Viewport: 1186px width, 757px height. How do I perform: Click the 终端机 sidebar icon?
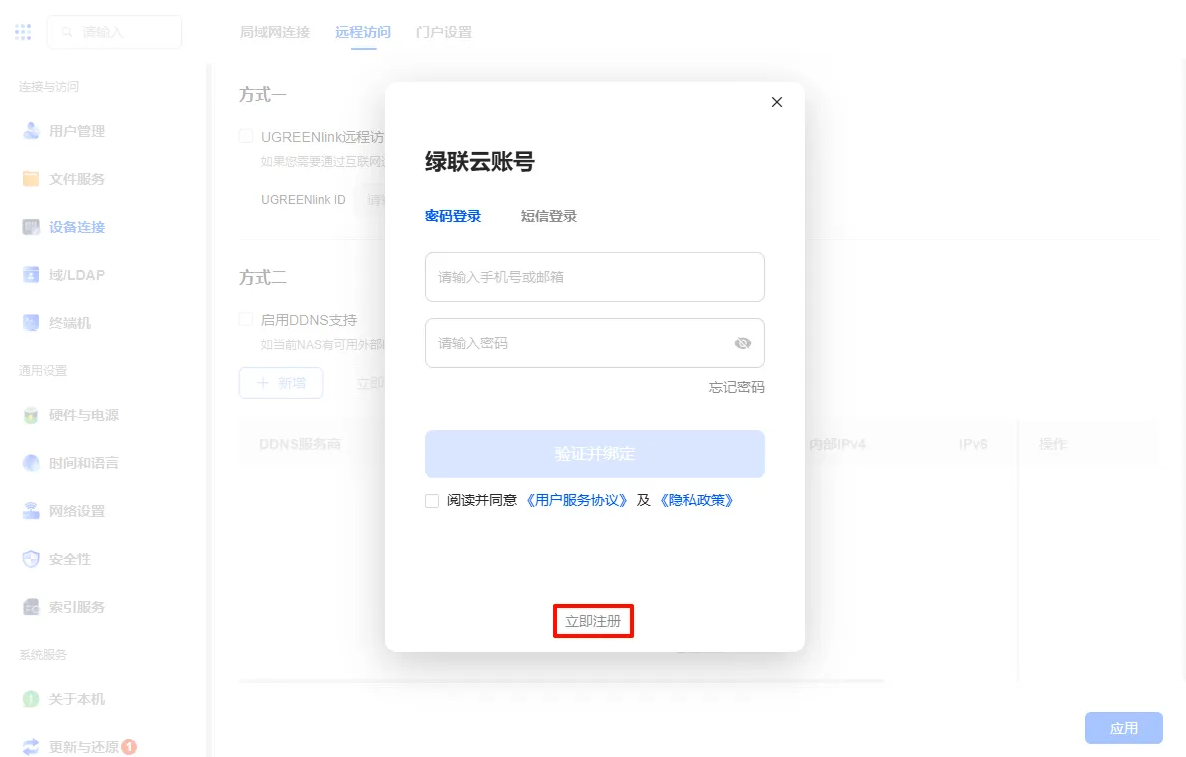(x=31, y=323)
